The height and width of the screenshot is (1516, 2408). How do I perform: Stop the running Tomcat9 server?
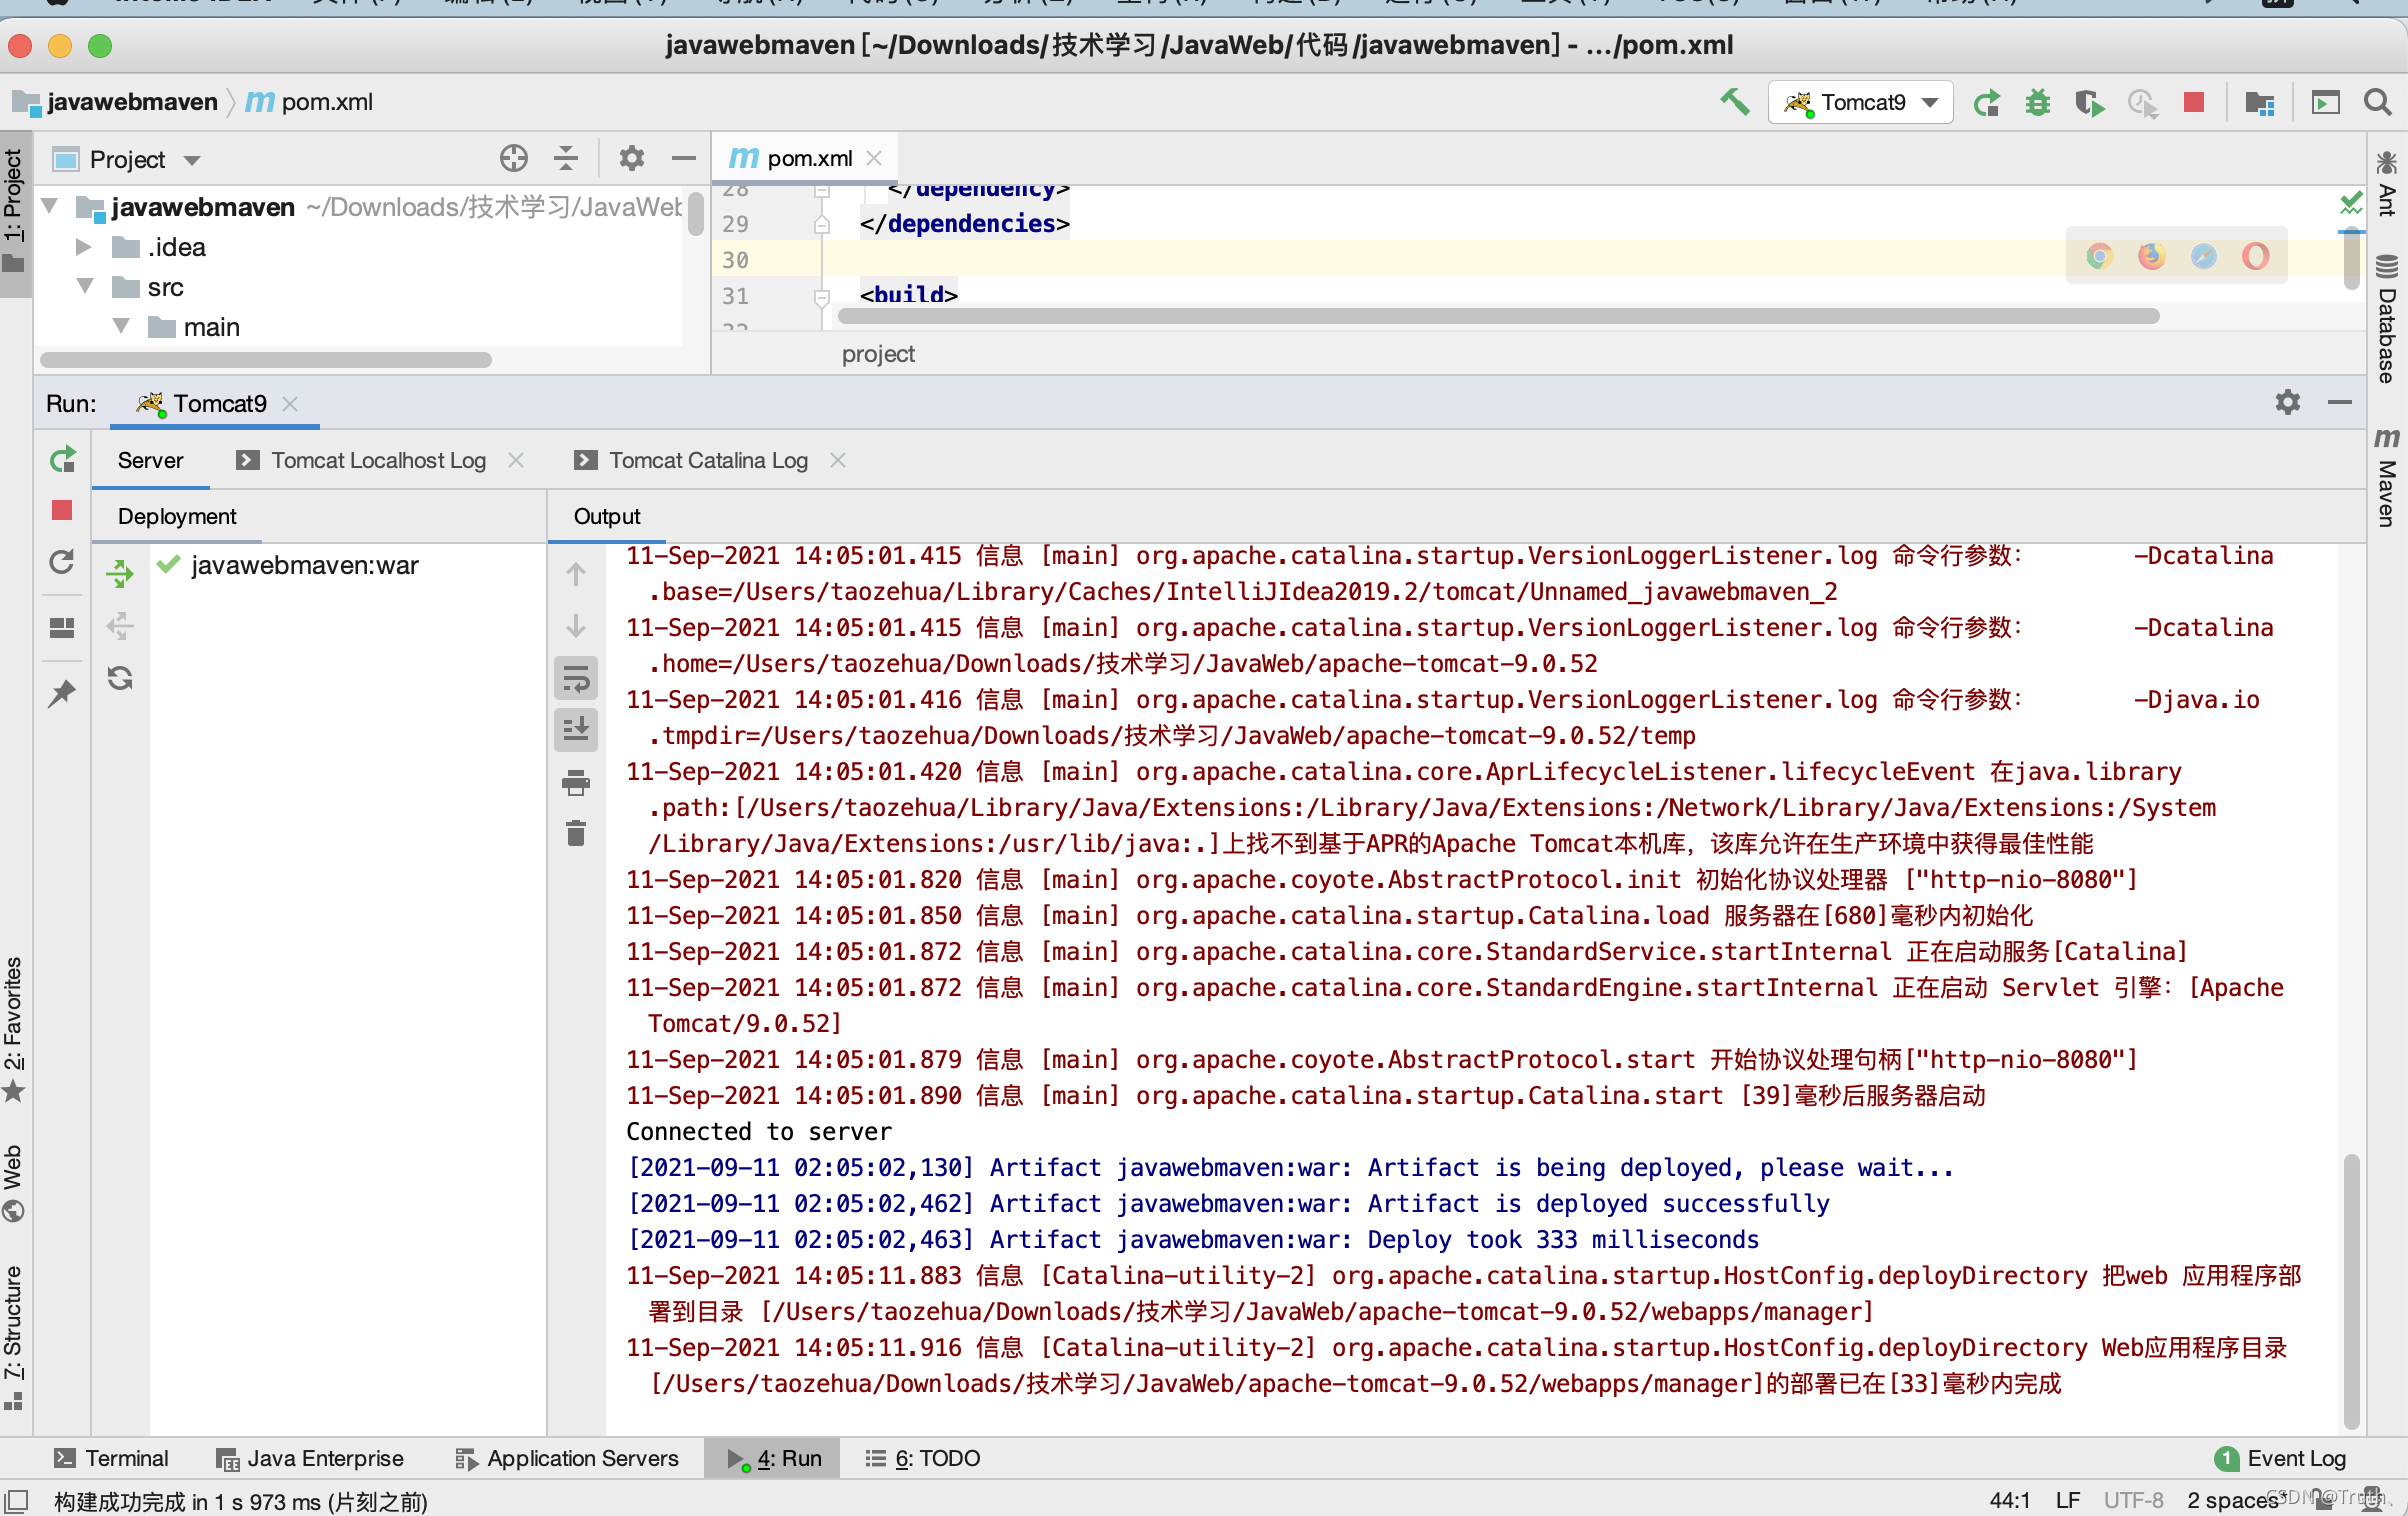pyautogui.click(x=2194, y=102)
